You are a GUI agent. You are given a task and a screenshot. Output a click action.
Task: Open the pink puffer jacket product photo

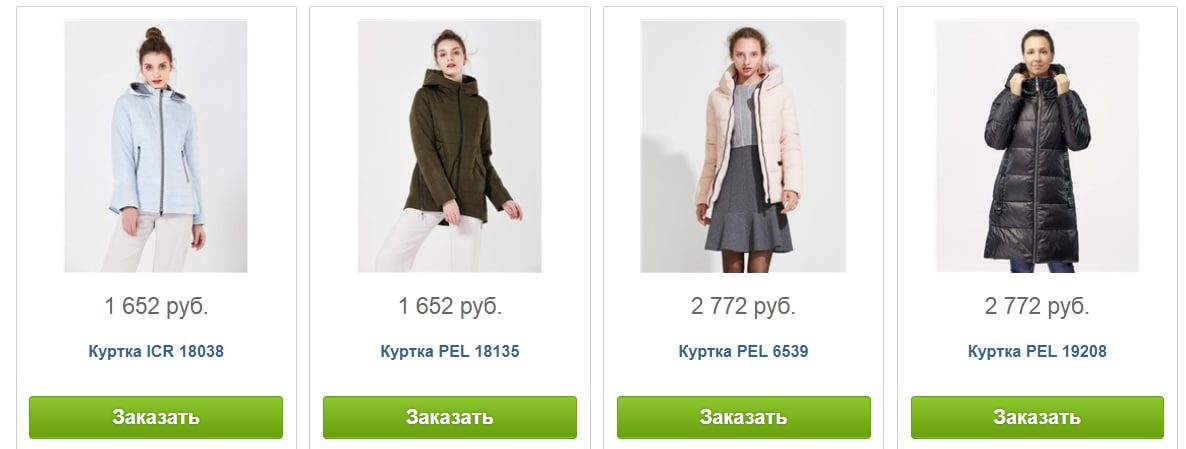[744, 146]
